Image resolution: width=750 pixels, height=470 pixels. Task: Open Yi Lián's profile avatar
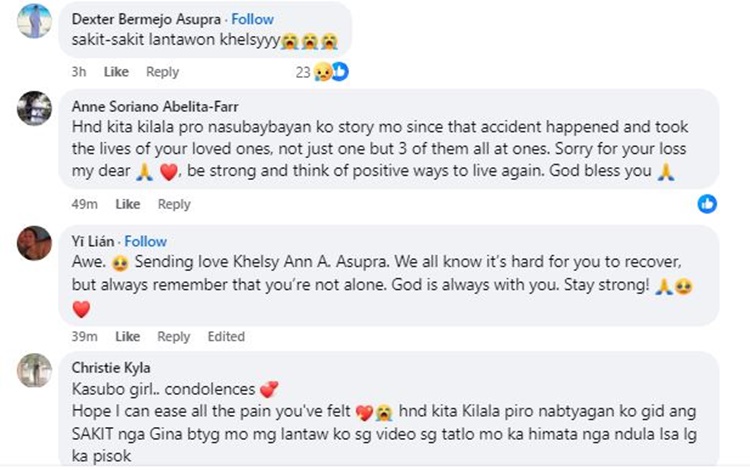point(34,243)
